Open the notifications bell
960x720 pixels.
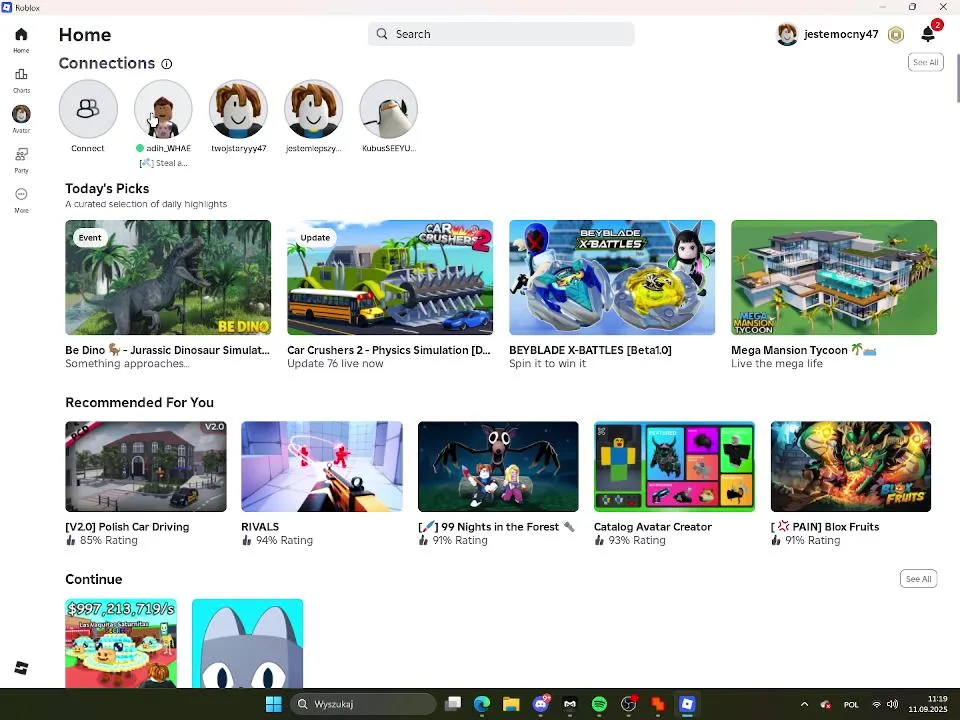tap(928, 34)
